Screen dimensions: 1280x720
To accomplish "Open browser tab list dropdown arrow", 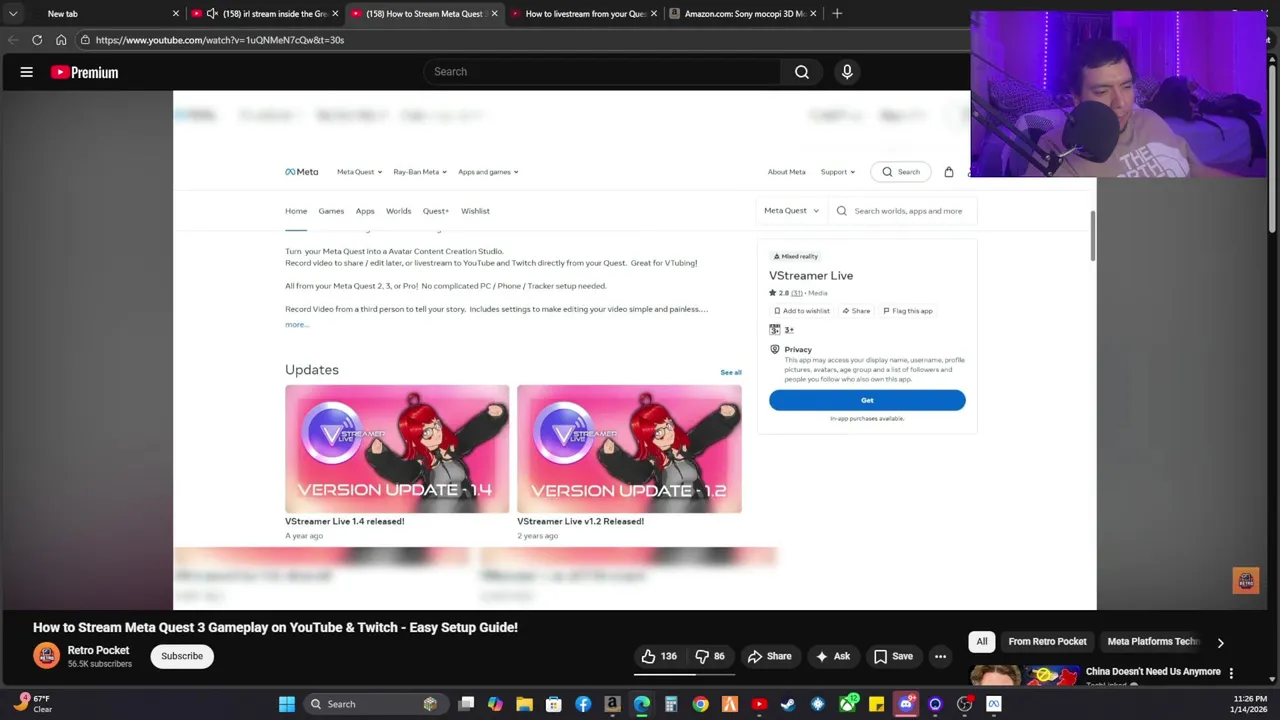I will click(13, 14).
